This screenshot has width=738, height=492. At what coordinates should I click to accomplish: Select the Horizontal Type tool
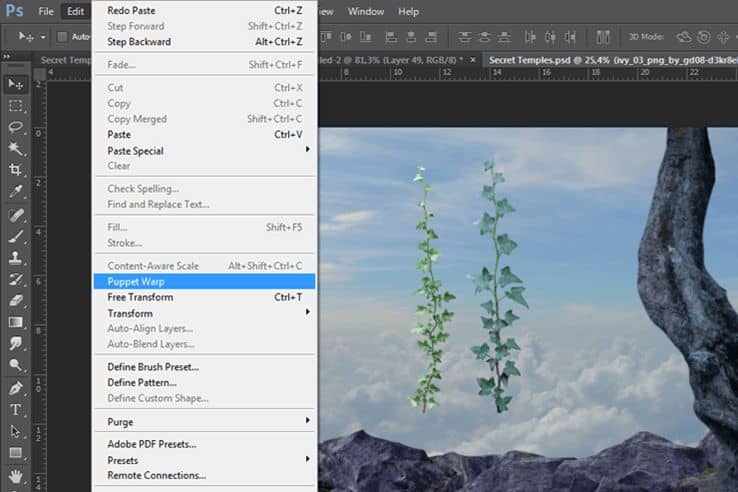coord(16,410)
